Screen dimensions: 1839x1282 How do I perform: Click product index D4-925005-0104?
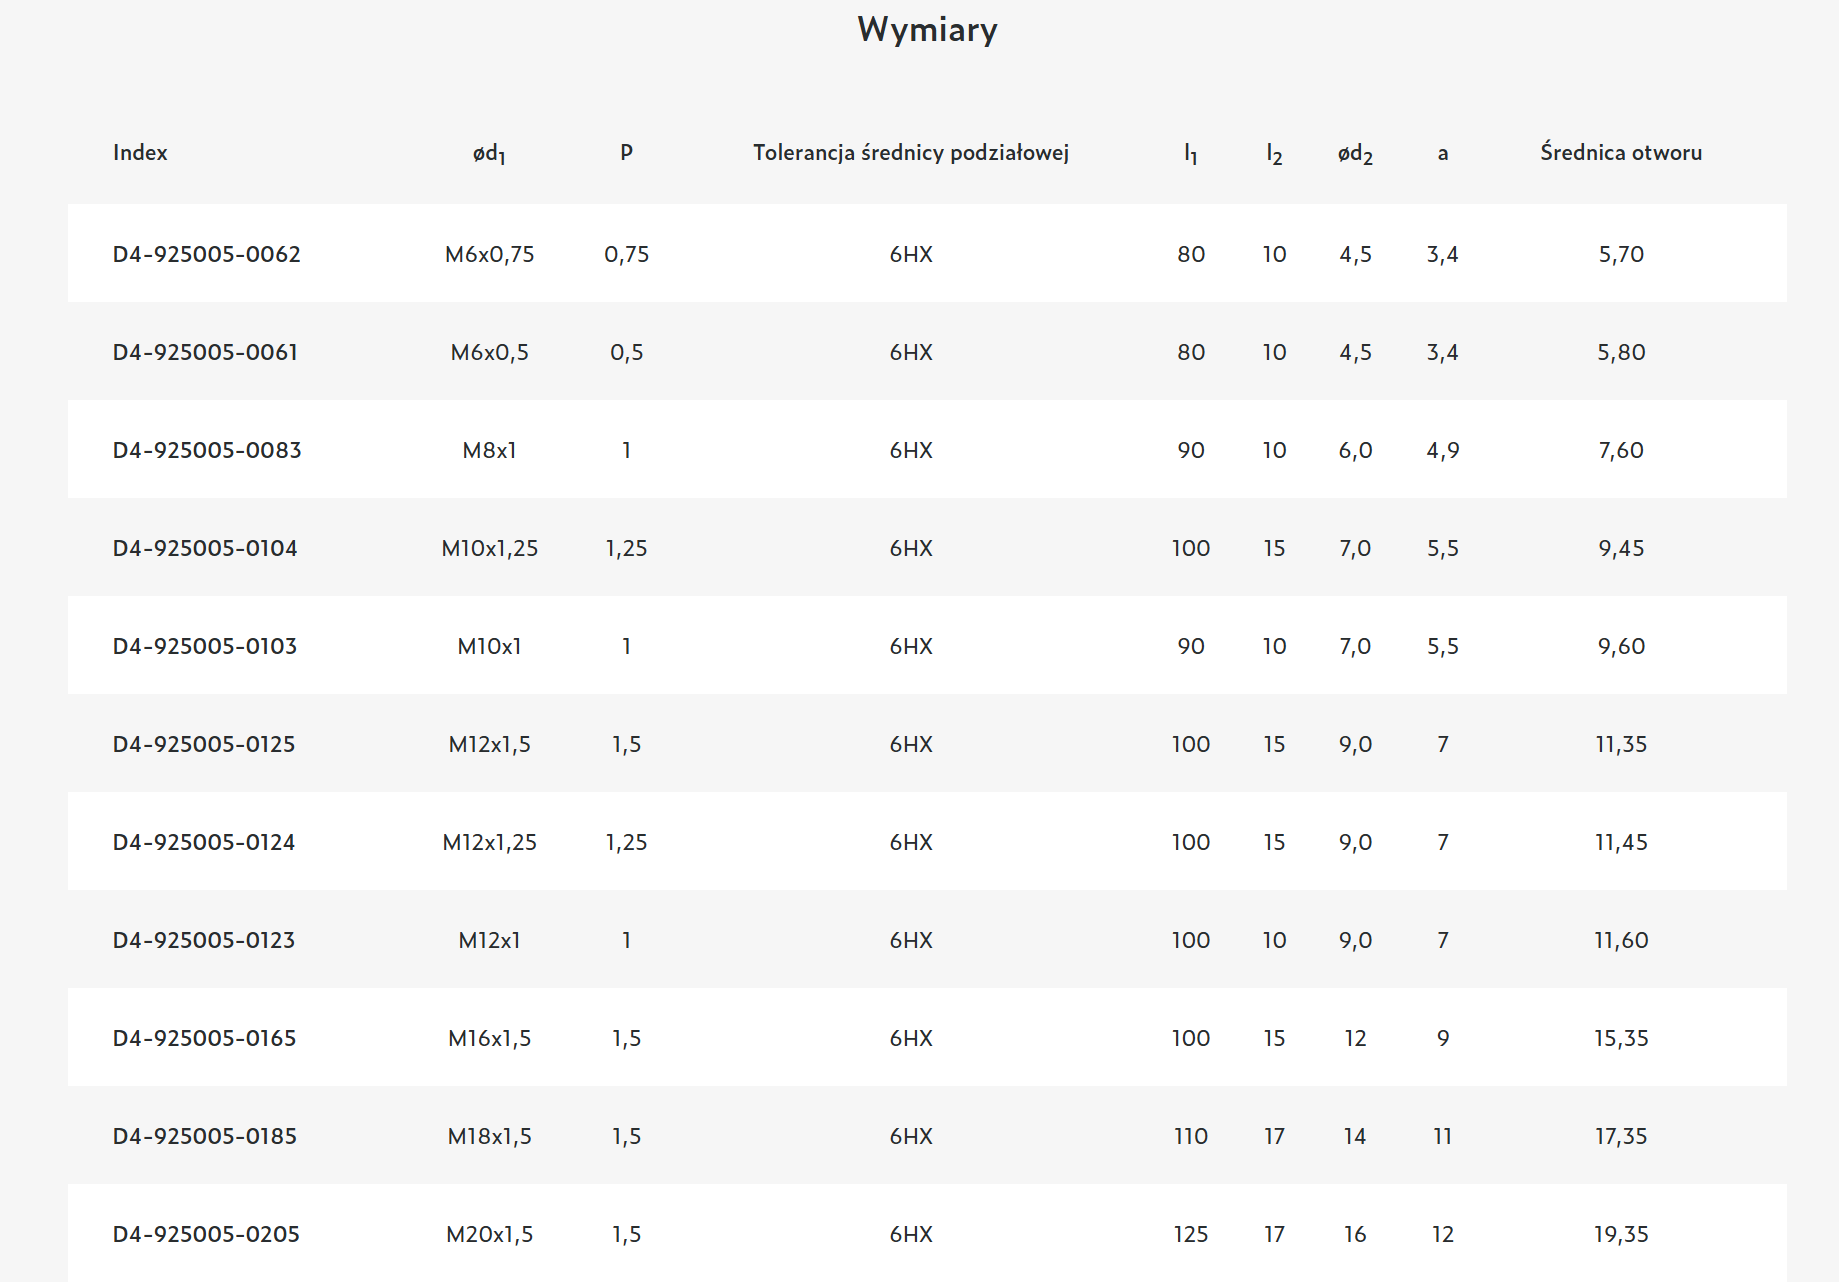(x=205, y=548)
